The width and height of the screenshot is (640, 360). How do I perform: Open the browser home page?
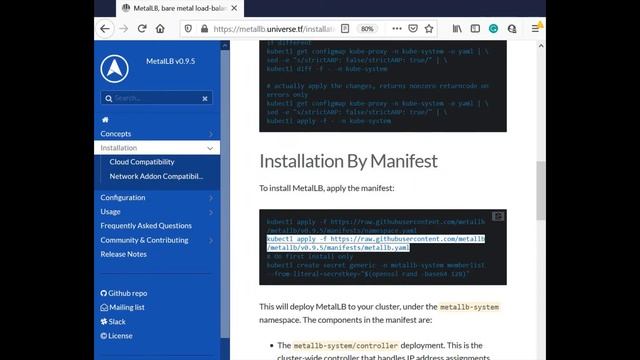click(160, 29)
